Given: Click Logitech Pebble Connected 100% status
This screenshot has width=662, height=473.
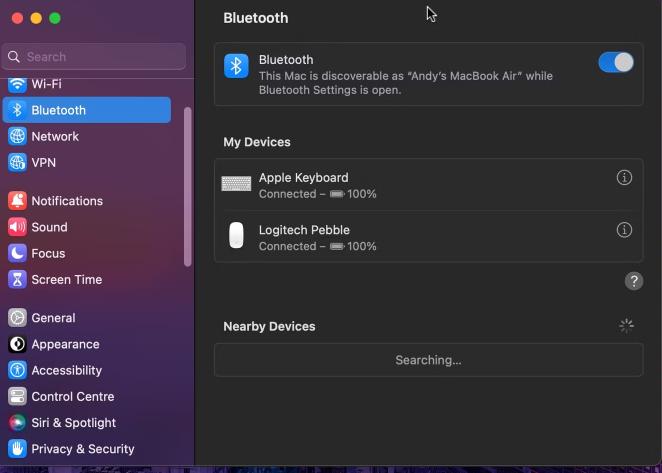Looking at the screenshot, I should [317, 247].
